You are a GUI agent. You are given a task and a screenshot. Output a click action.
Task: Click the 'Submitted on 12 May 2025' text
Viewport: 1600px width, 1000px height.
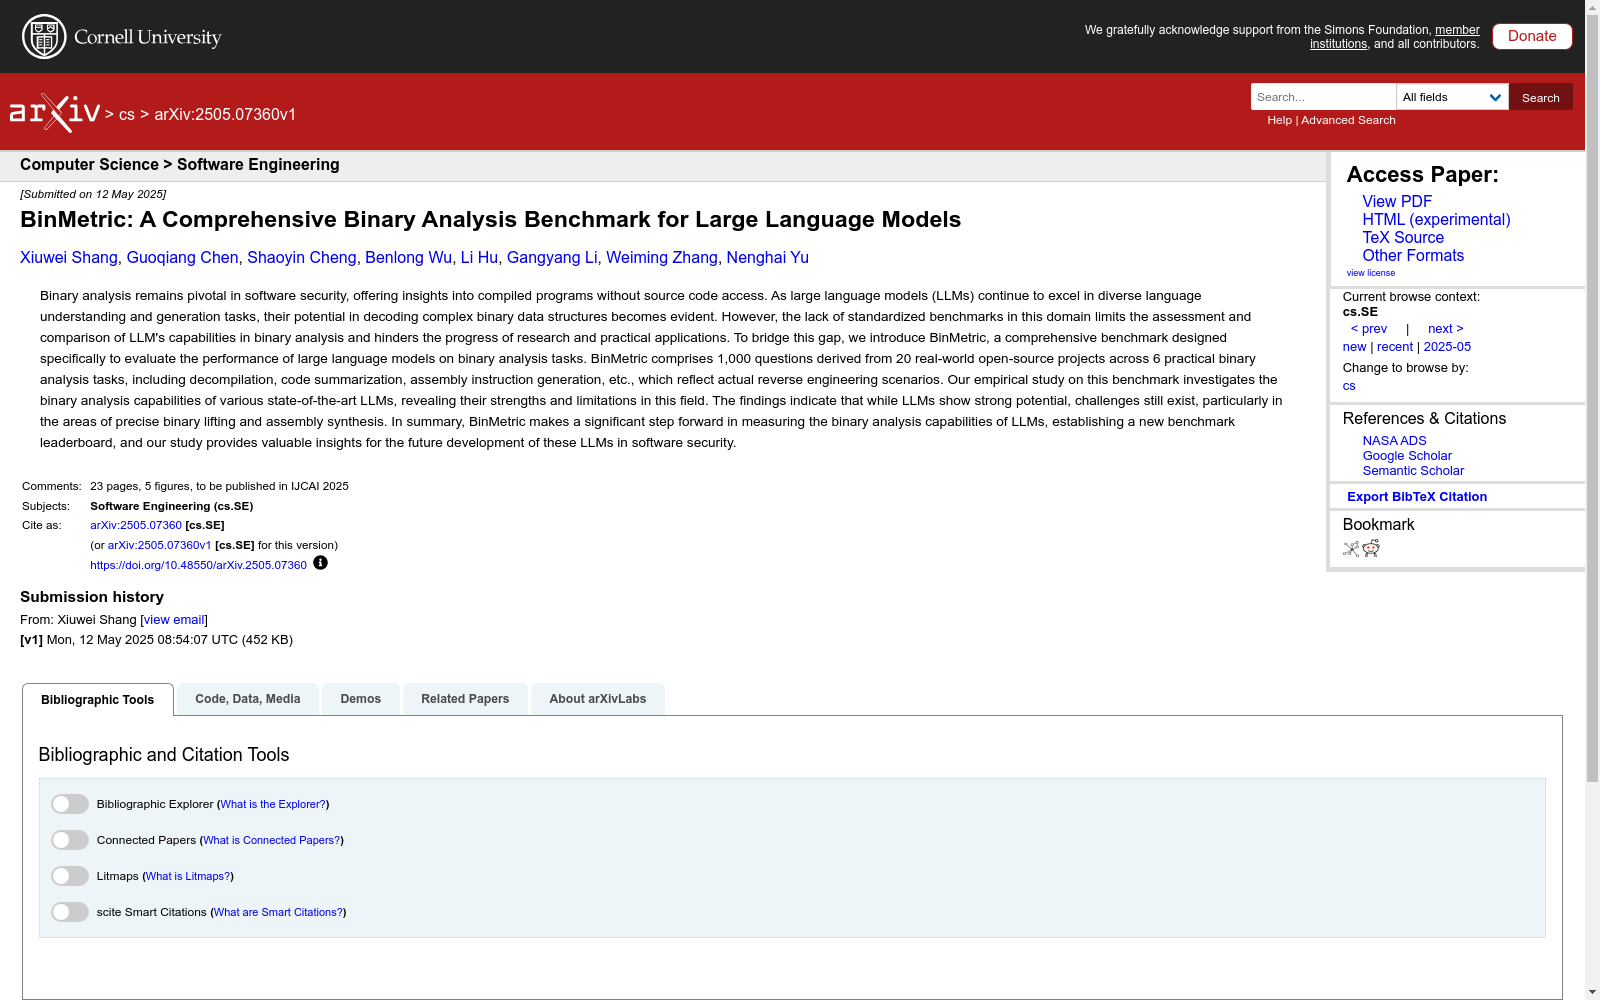point(93,194)
